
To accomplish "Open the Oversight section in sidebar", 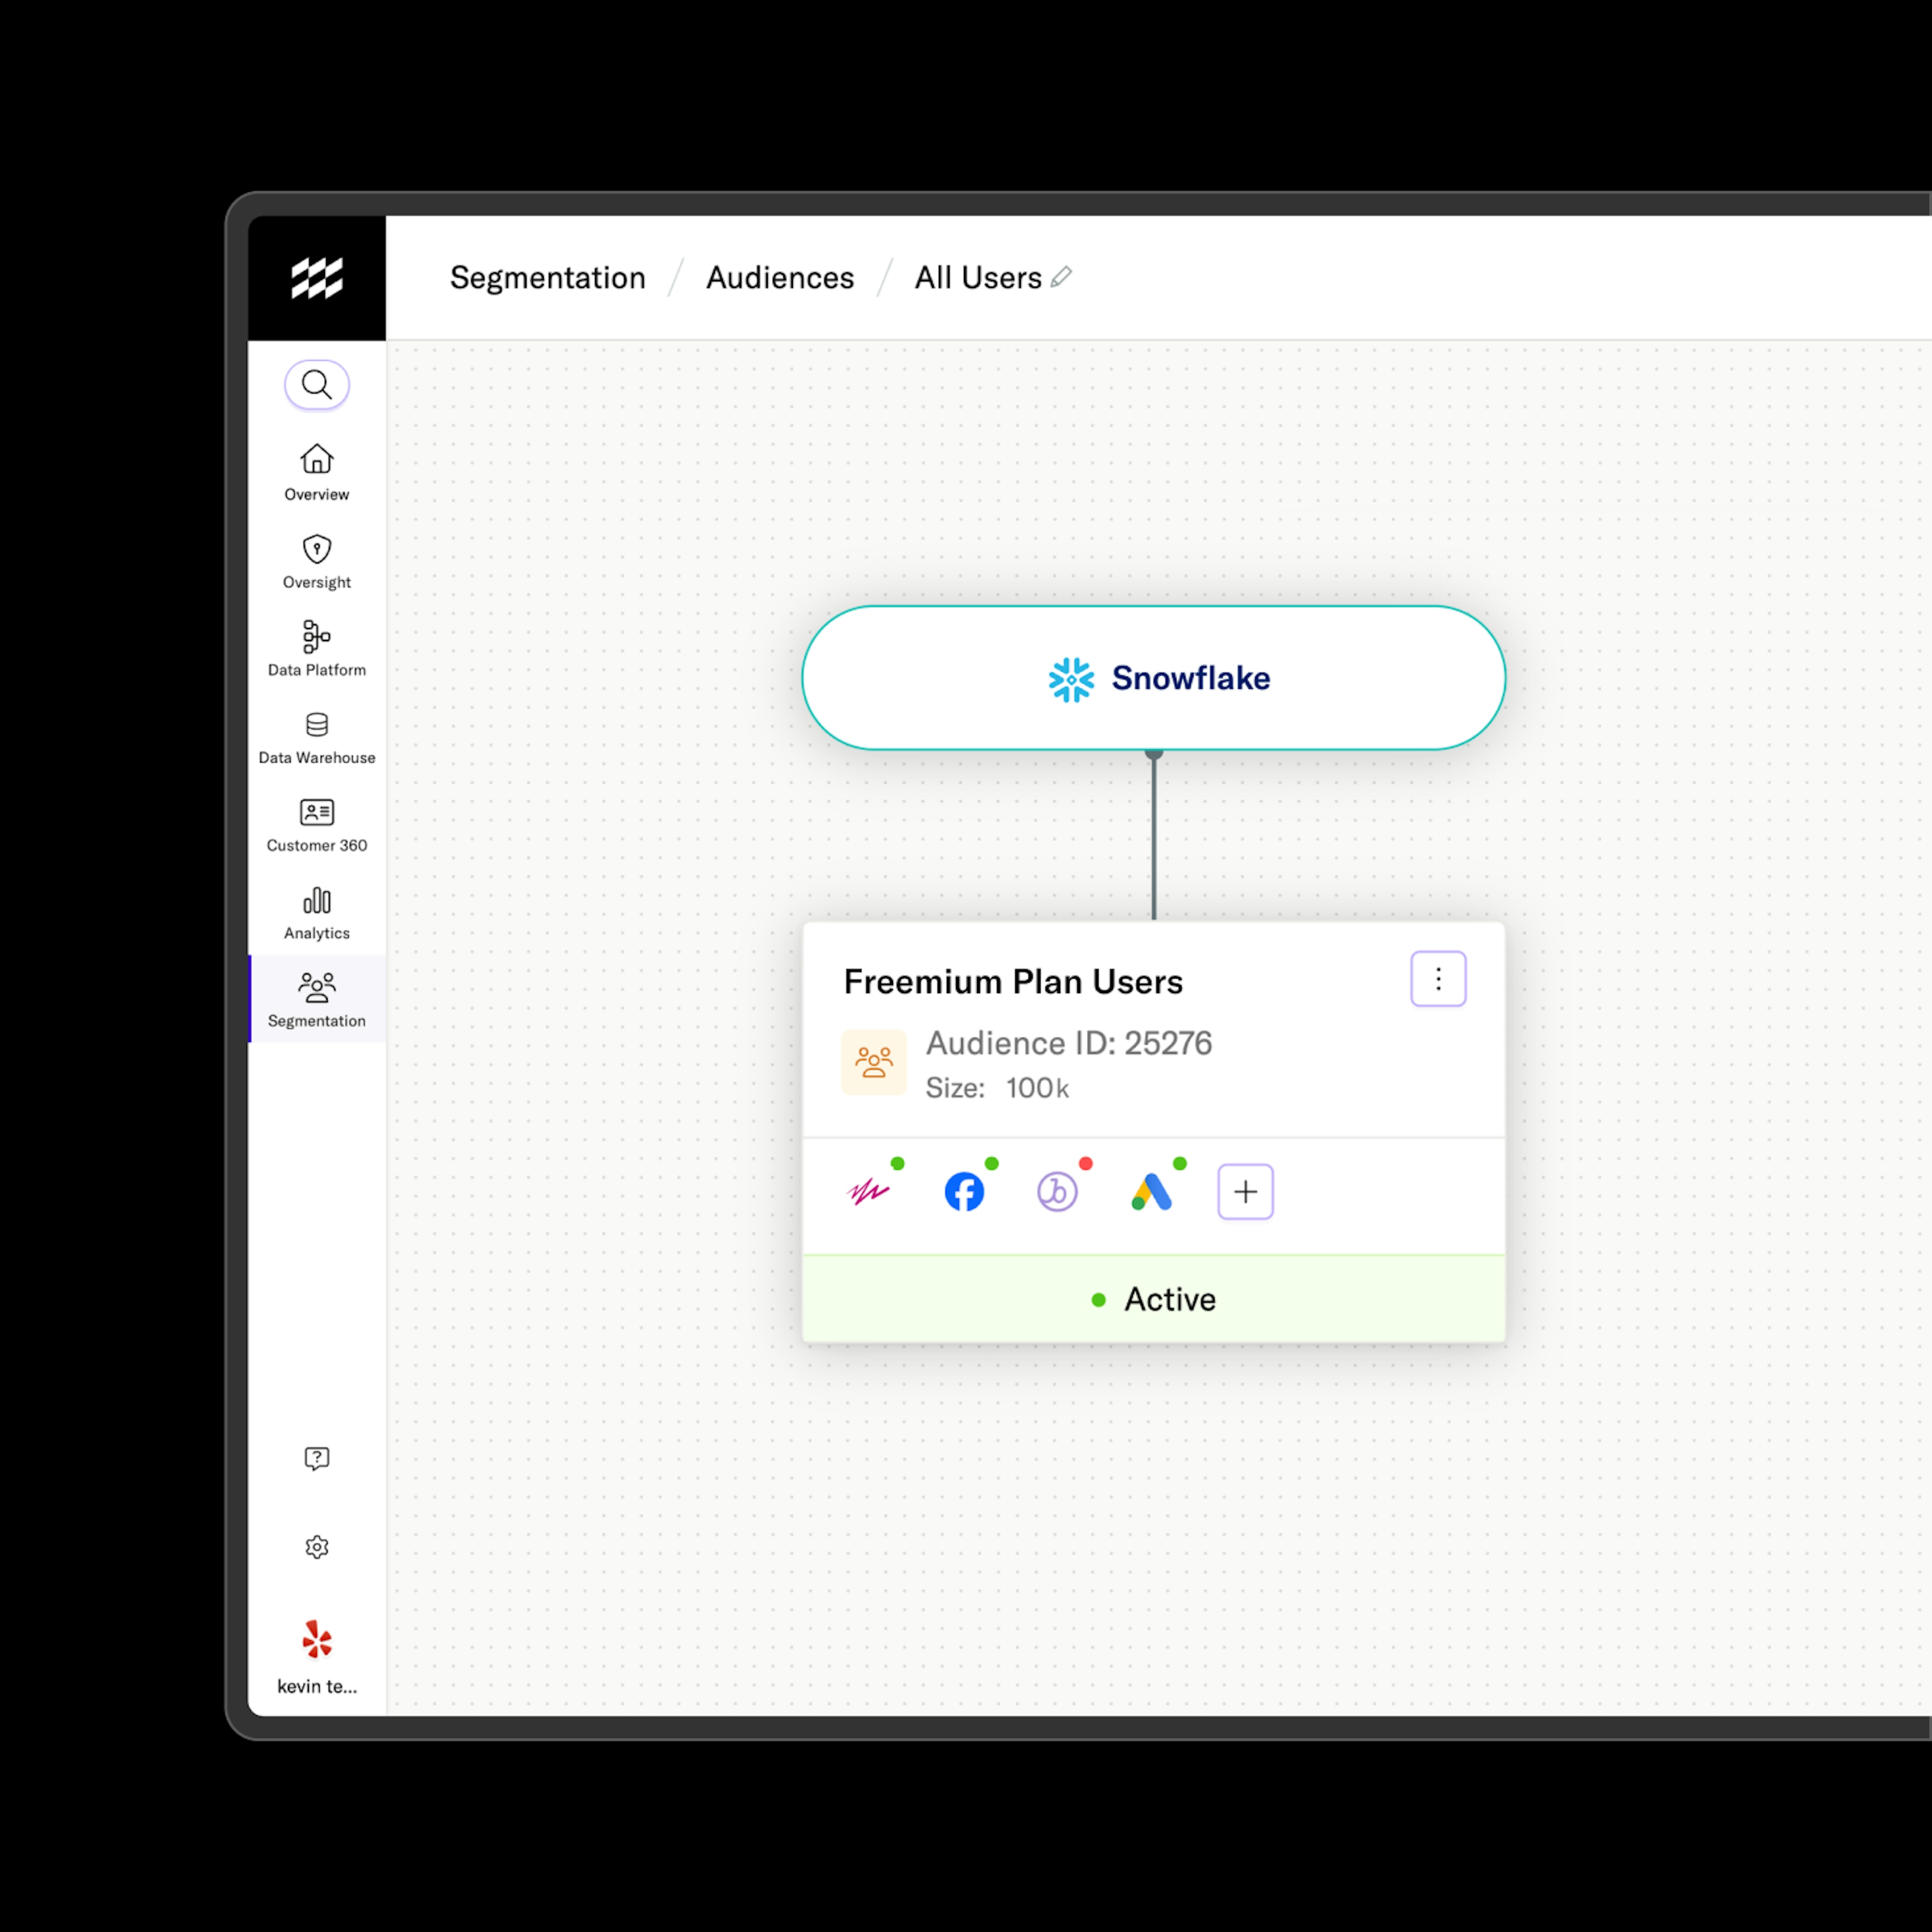I will click(316, 549).
